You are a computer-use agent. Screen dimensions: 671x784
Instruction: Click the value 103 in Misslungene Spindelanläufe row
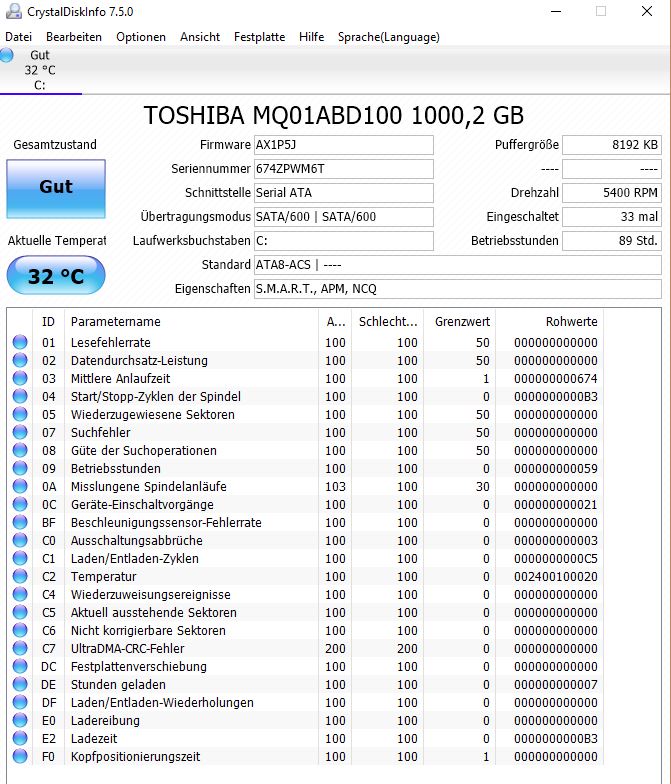tap(335, 486)
